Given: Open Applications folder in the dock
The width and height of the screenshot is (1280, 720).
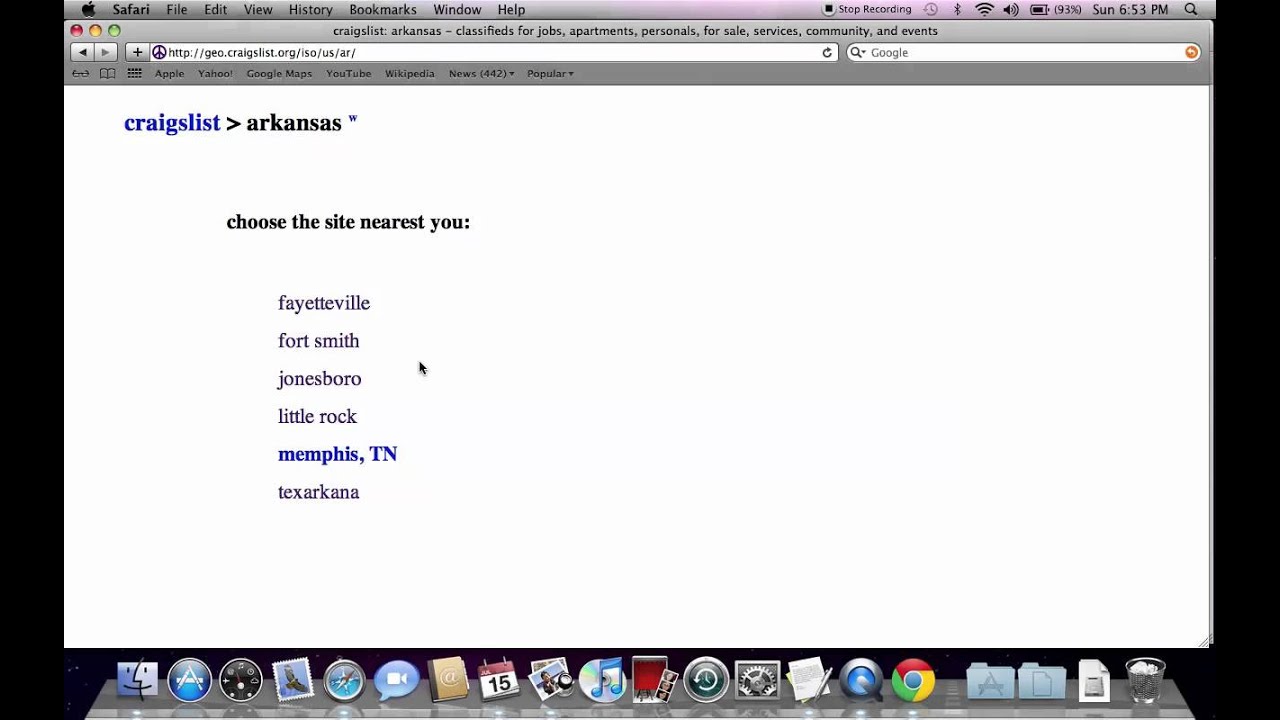Looking at the screenshot, I should [990, 682].
